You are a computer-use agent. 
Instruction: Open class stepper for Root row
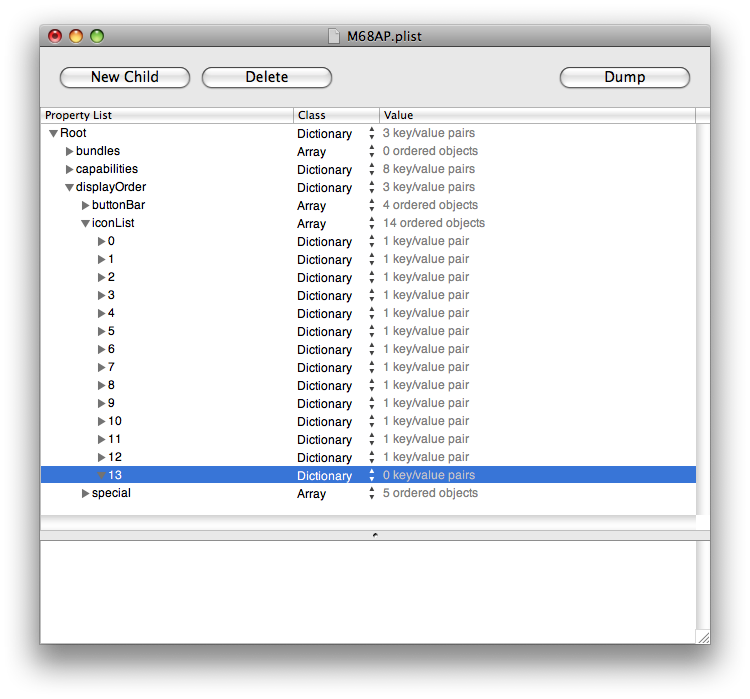point(372,133)
